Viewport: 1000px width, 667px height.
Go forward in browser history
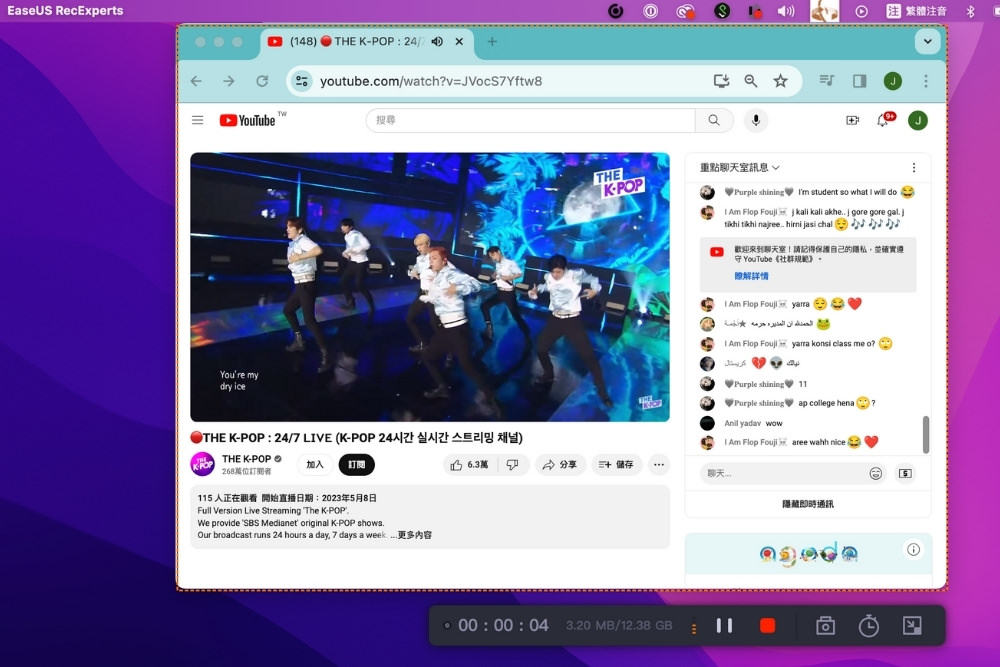[x=229, y=81]
